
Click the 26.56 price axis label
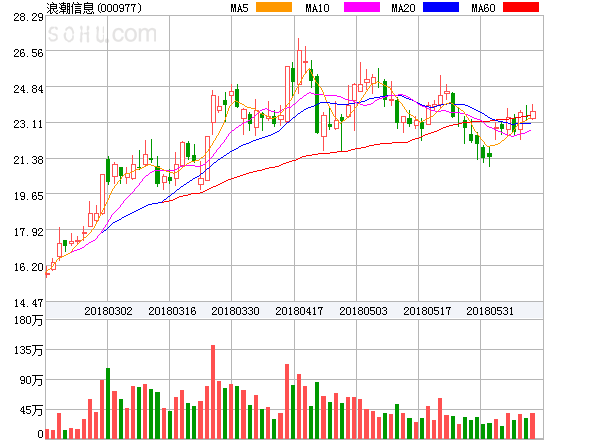pyautogui.click(x=28, y=53)
